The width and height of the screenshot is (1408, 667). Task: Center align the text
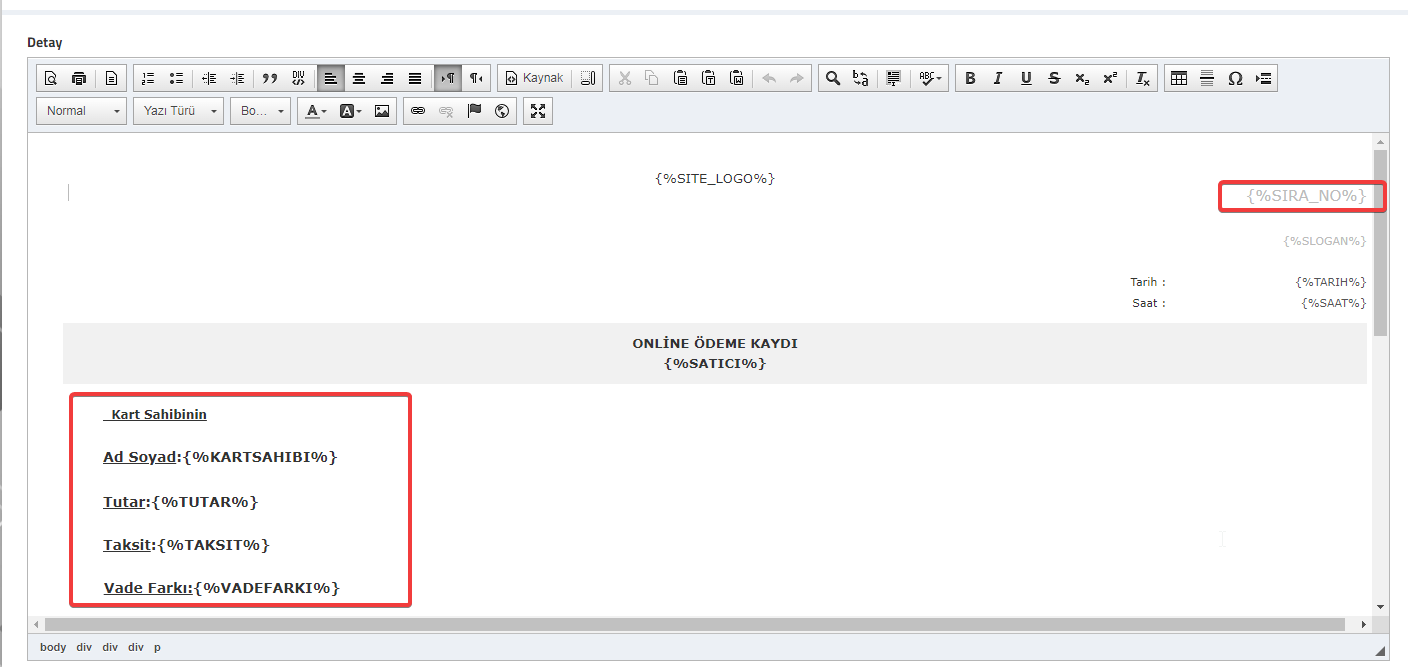[x=359, y=78]
